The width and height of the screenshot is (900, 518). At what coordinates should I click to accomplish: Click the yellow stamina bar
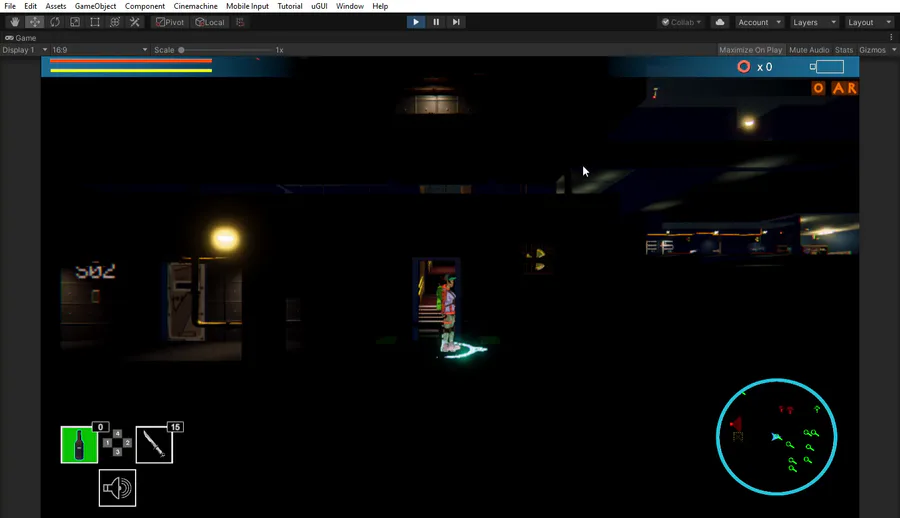coord(131,70)
